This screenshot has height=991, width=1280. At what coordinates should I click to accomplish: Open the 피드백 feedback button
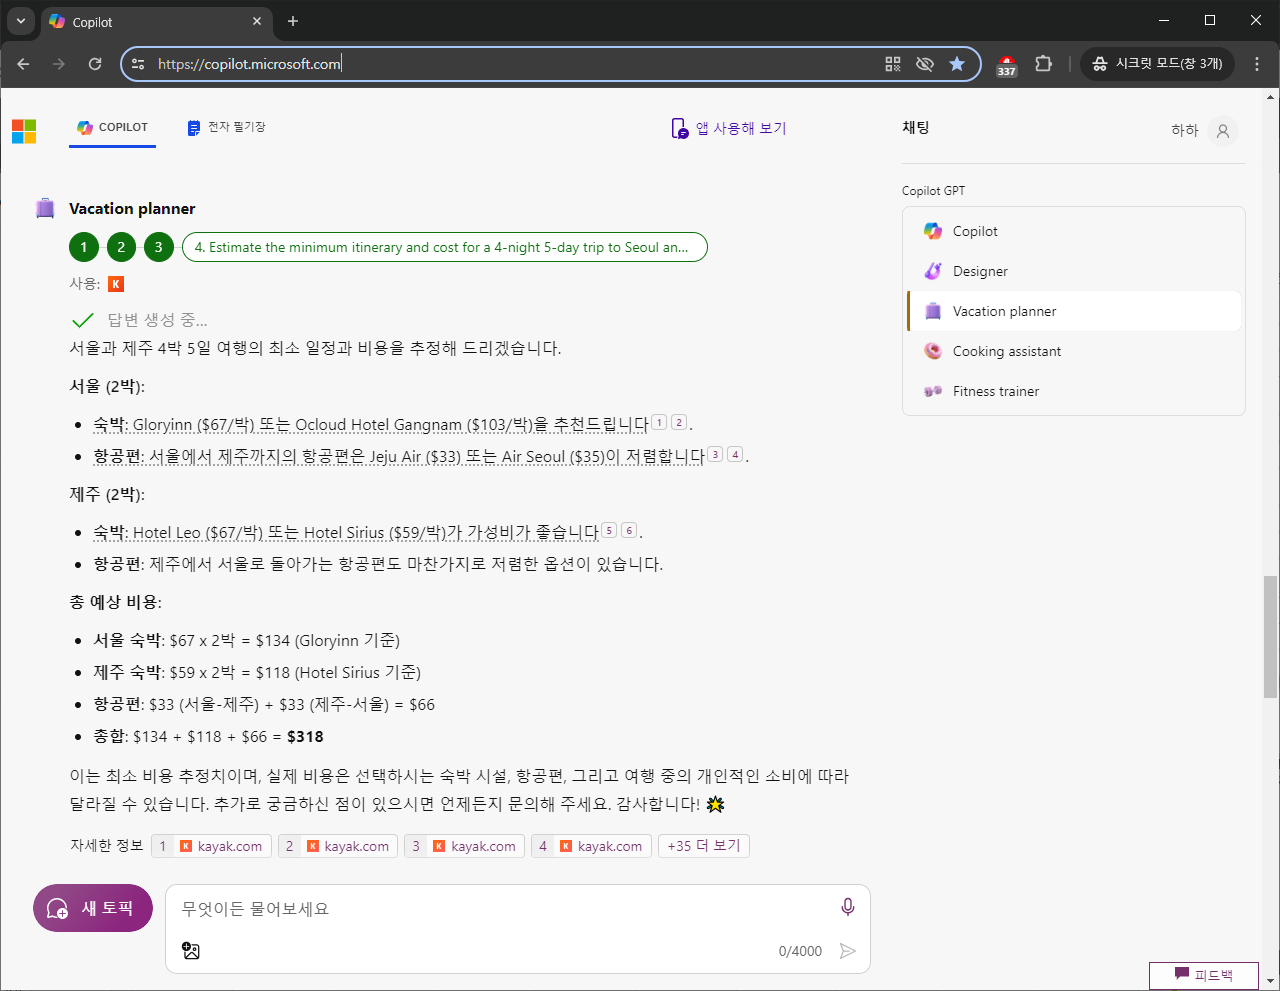(1203, 975)
